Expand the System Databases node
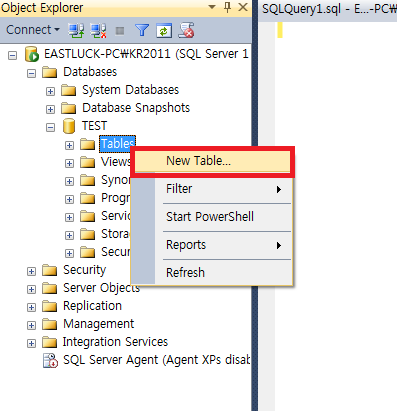The image size is (397, 411). click(50, 91)
